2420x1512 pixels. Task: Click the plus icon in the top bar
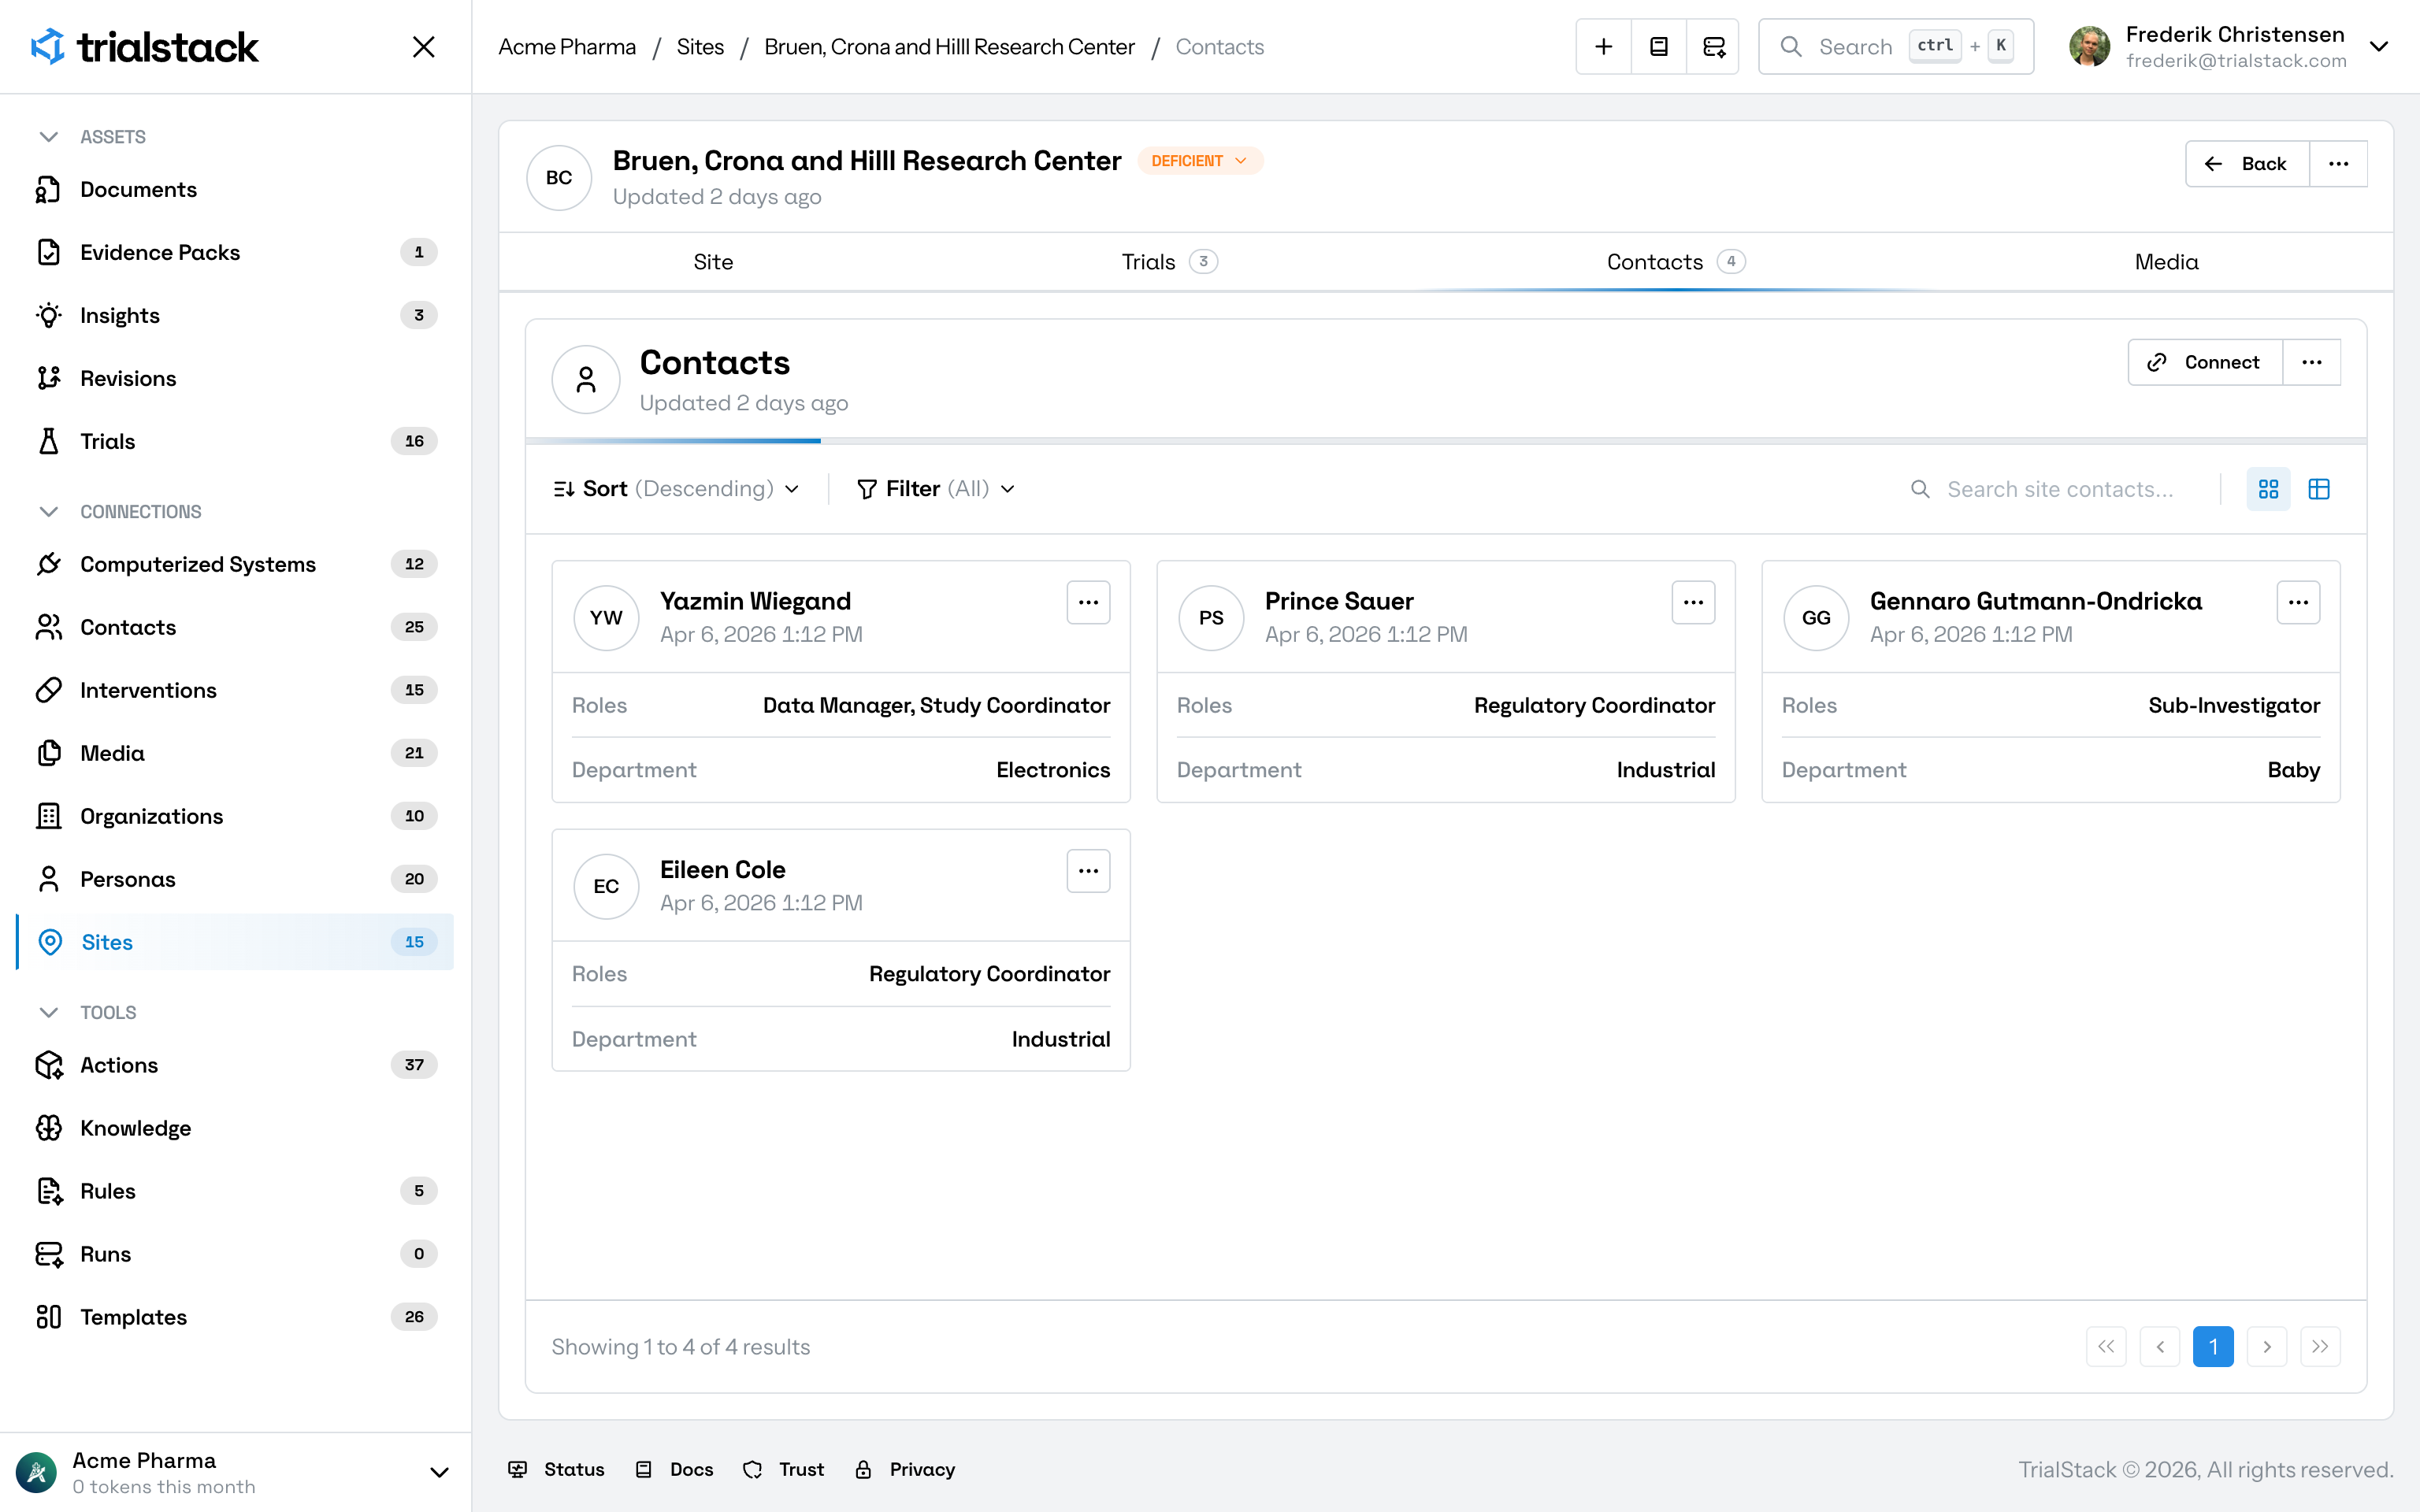pyautogui.click(x=1603, y=47)
